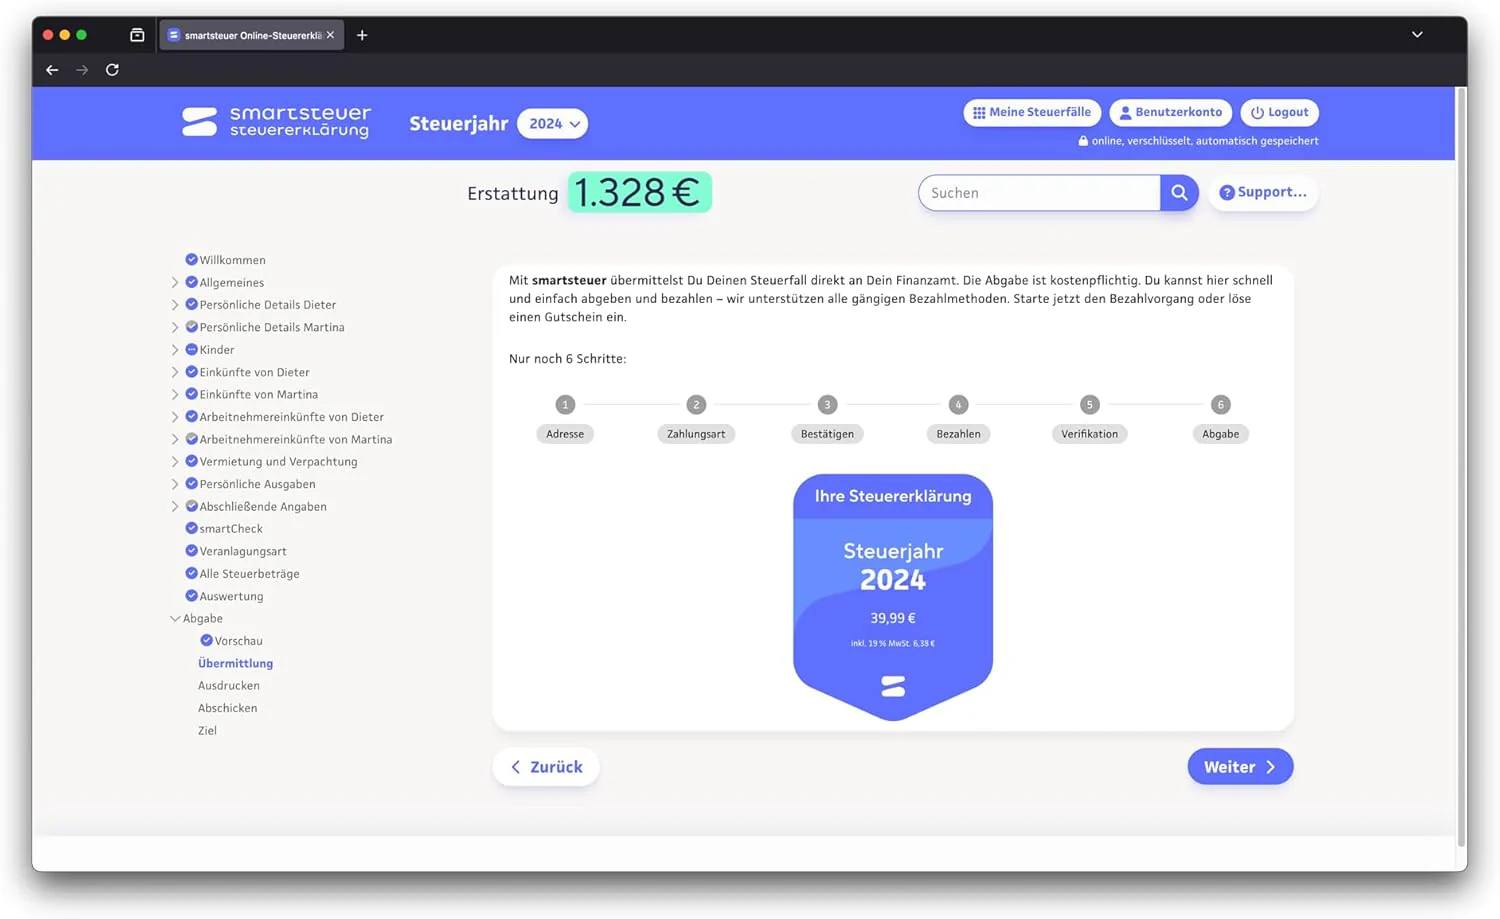
Task: Select Übermittlung in the sidebar
Action: tap(235, 663)
